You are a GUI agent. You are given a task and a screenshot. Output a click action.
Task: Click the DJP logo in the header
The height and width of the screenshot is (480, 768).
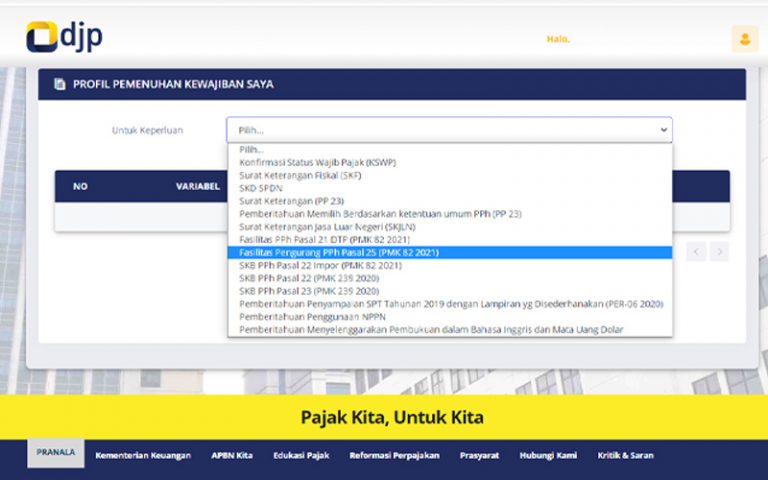tap(64, 37)
